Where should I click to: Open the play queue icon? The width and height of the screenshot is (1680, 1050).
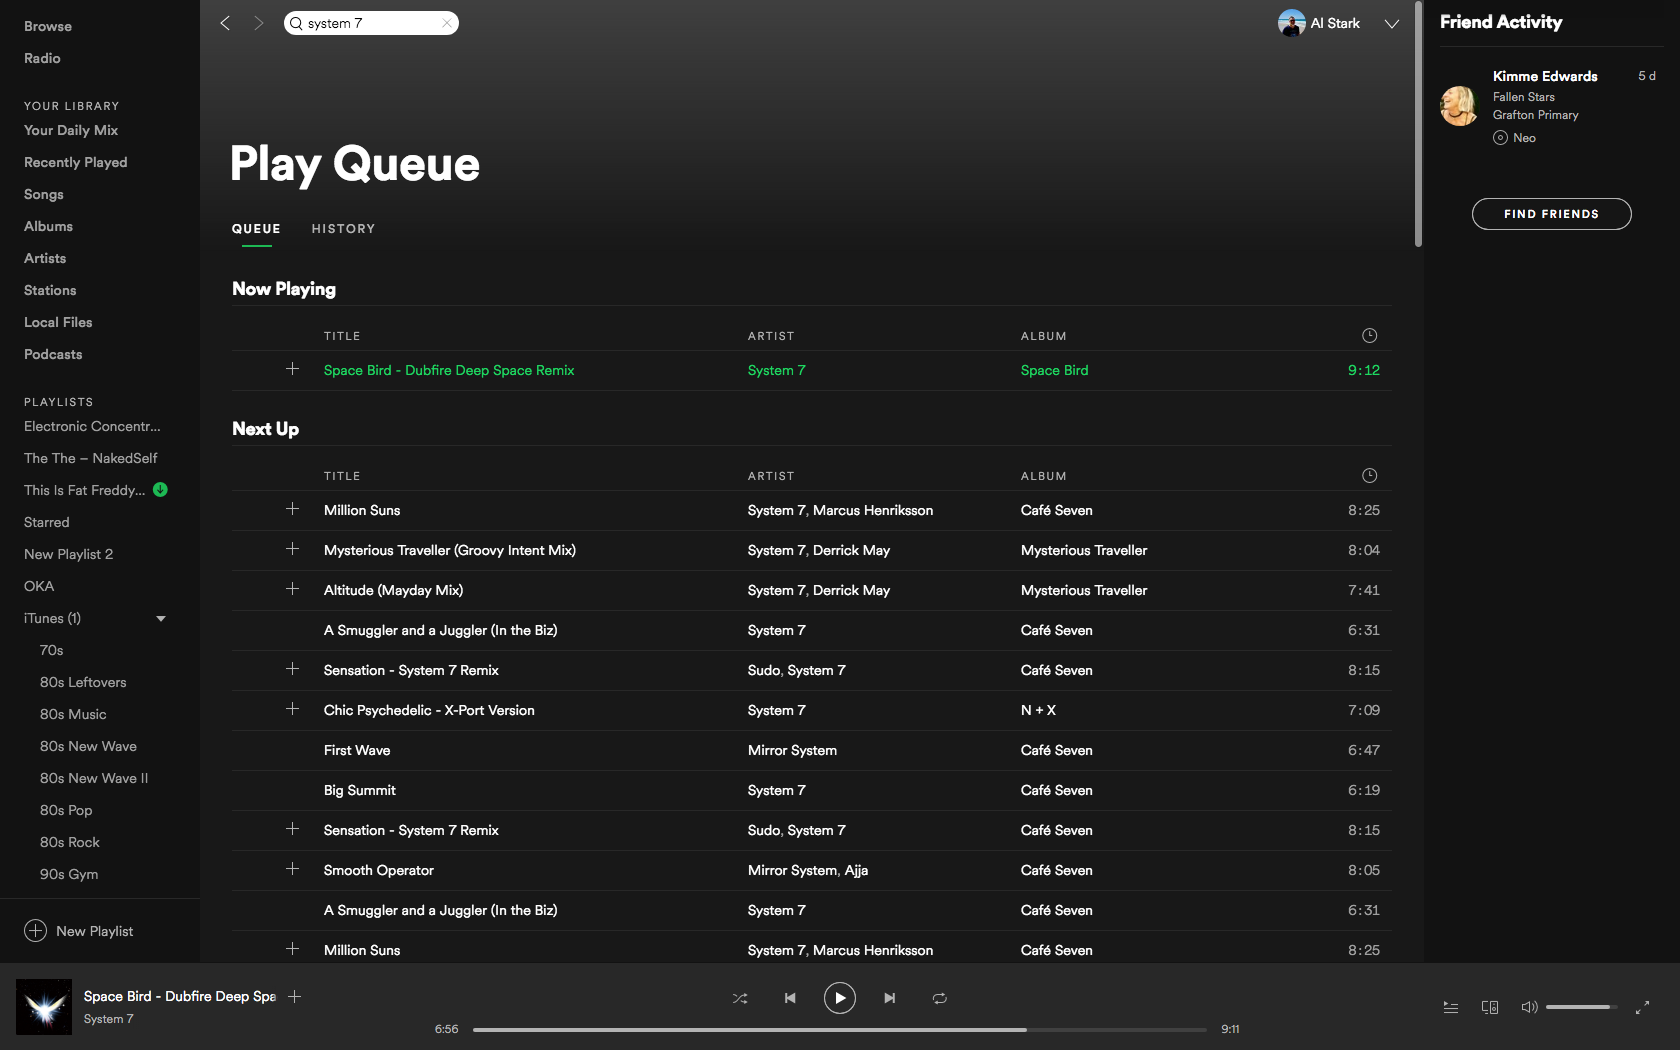tap(1450, 1007)
